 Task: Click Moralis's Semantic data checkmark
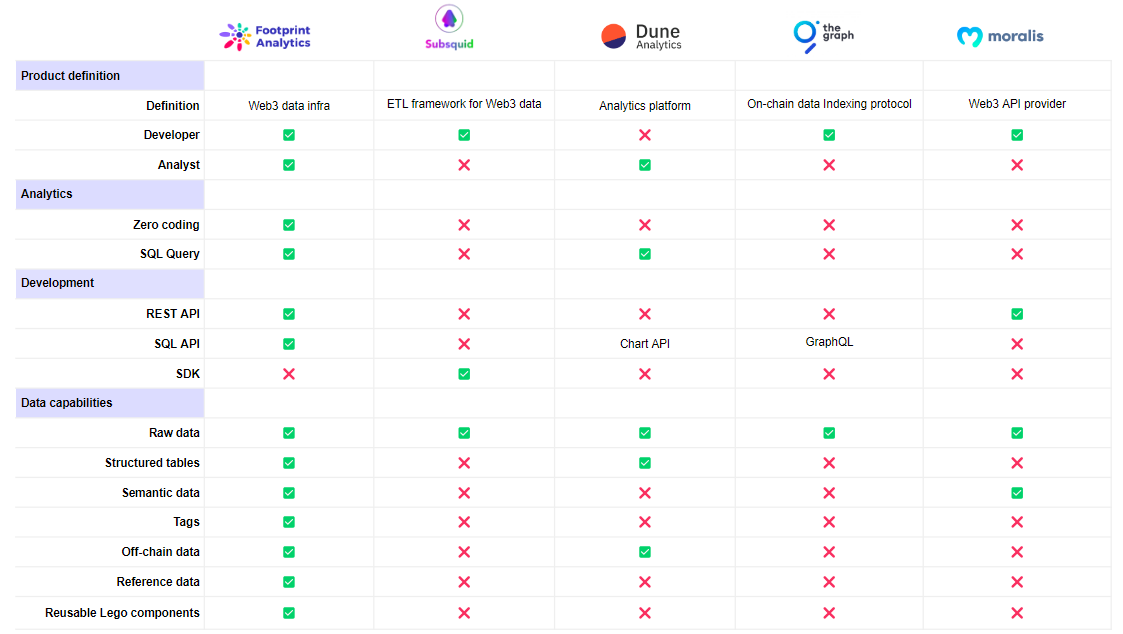[1017, 493]
